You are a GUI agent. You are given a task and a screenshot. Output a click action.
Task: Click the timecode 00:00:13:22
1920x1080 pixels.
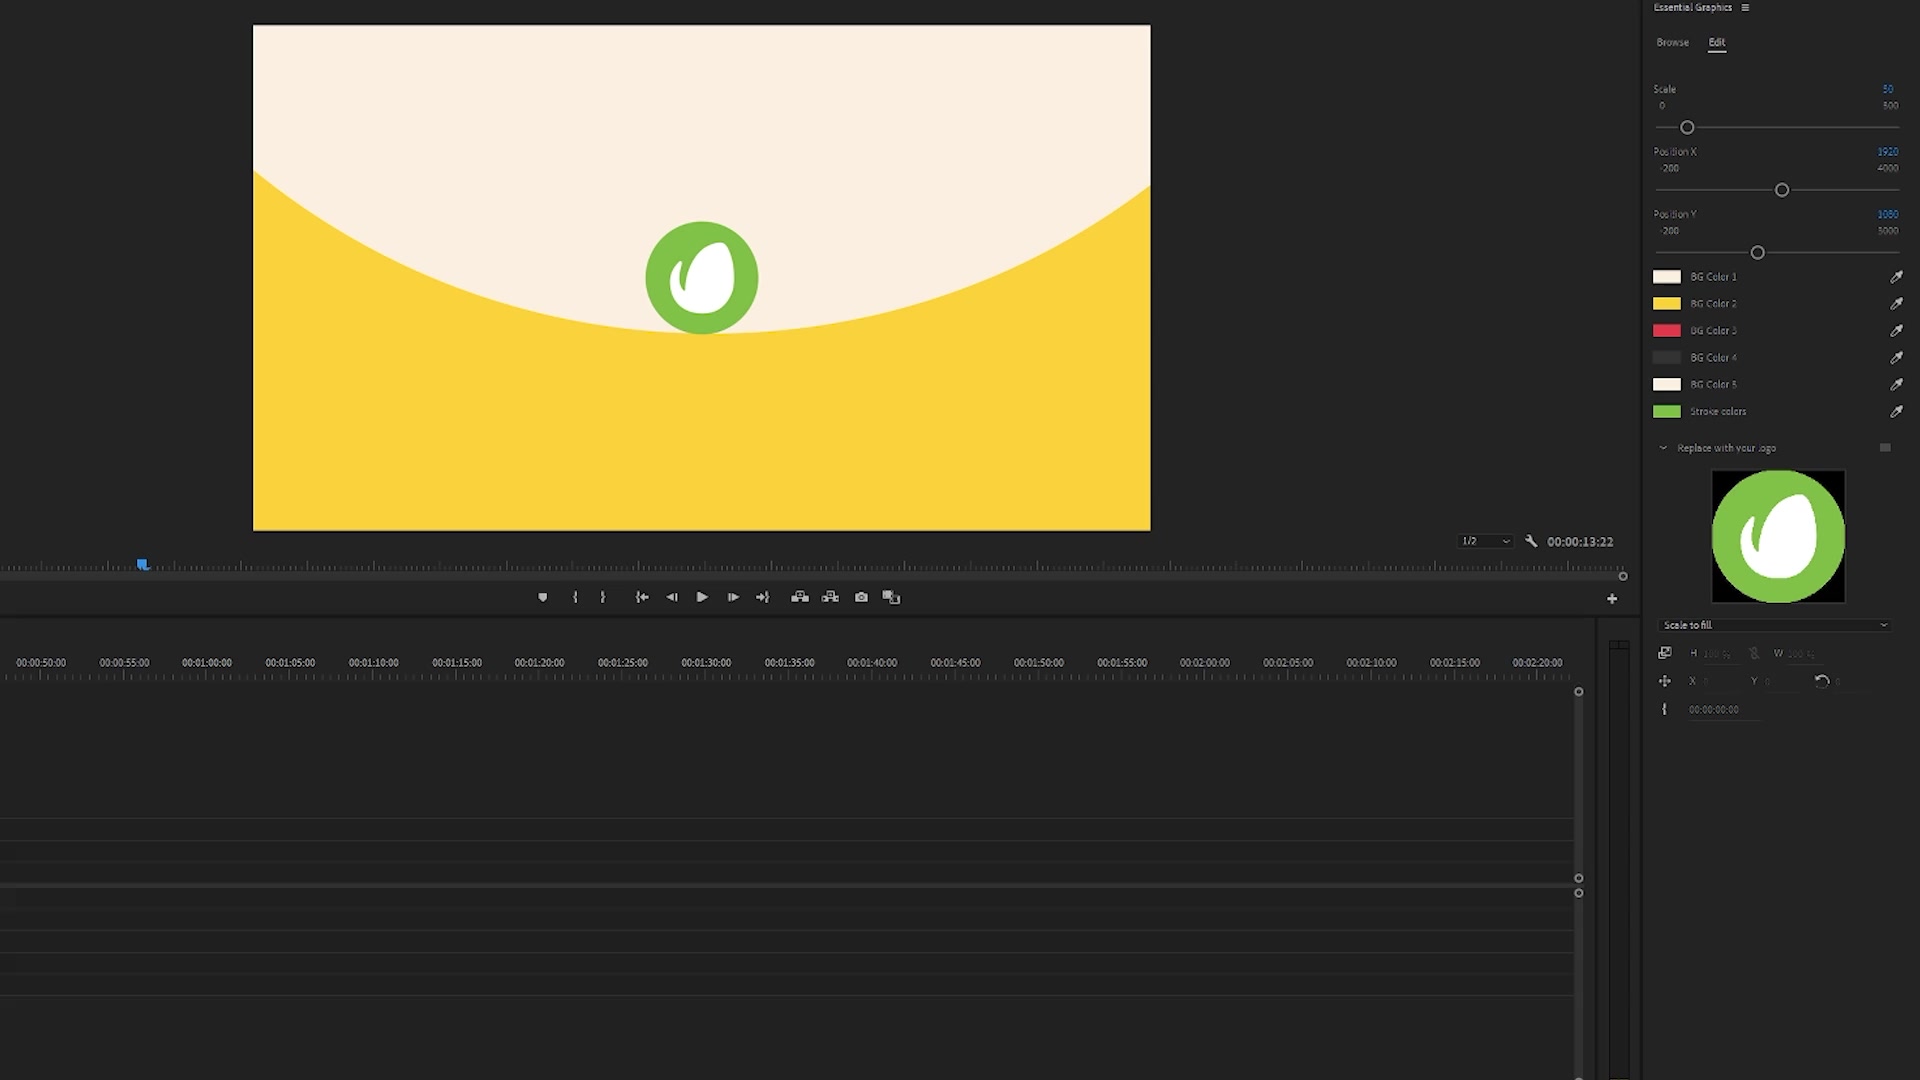(x=1580, y=542)
